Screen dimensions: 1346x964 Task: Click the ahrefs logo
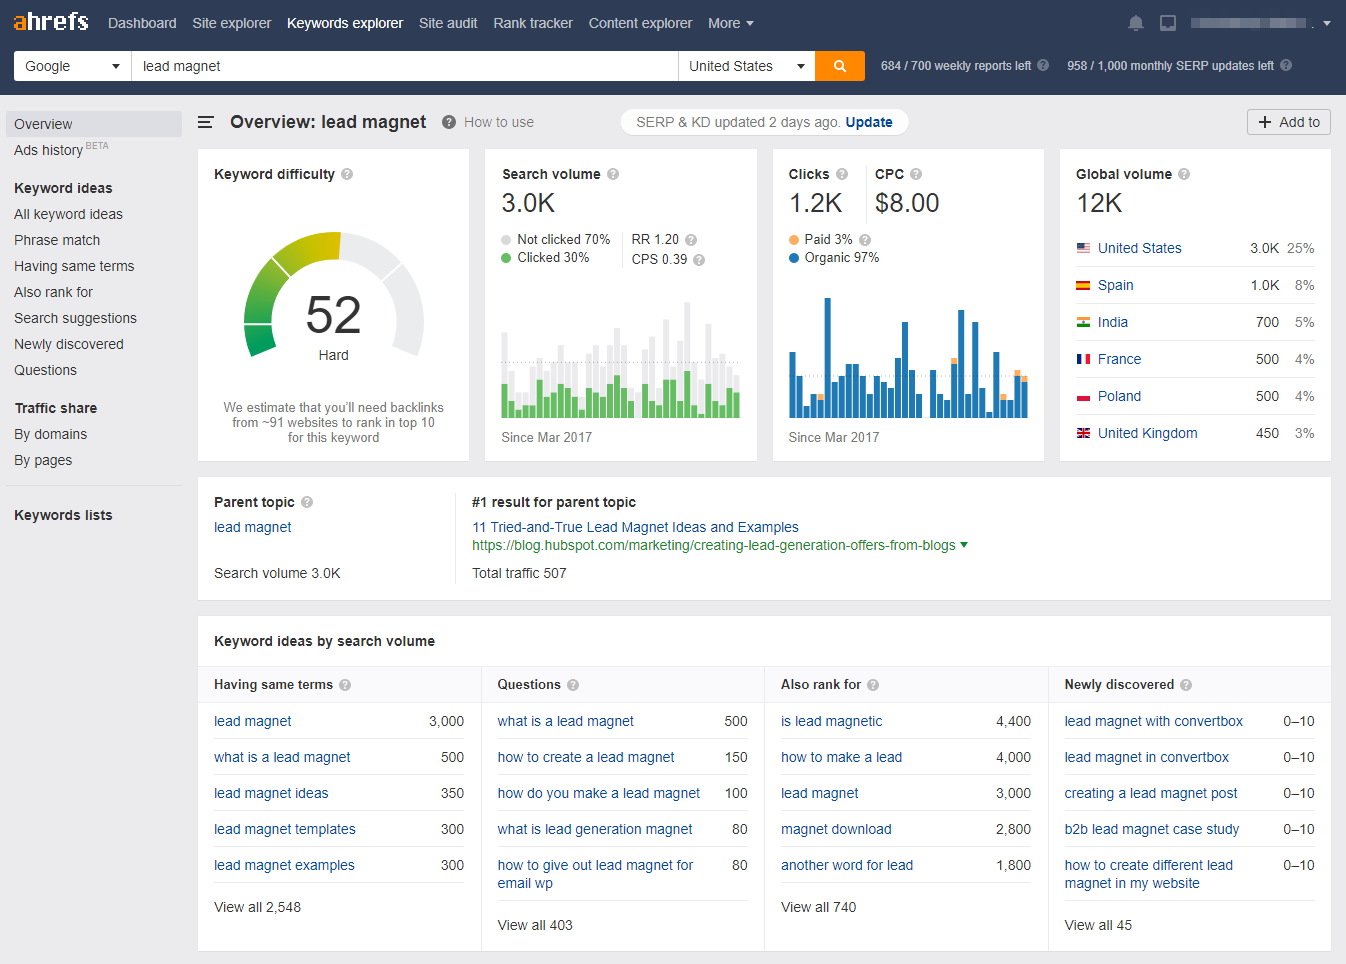(x=51, y=22)
